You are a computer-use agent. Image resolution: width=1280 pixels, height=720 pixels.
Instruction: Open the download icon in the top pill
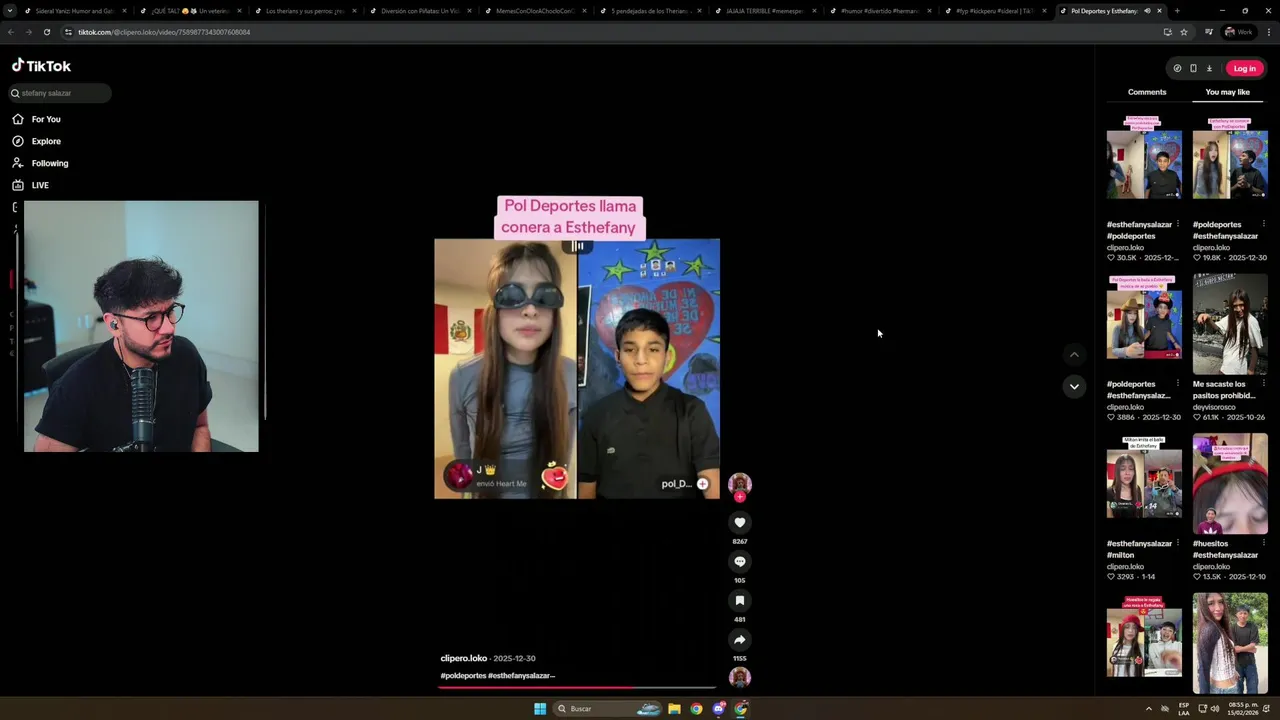(x=1209, y=68)
